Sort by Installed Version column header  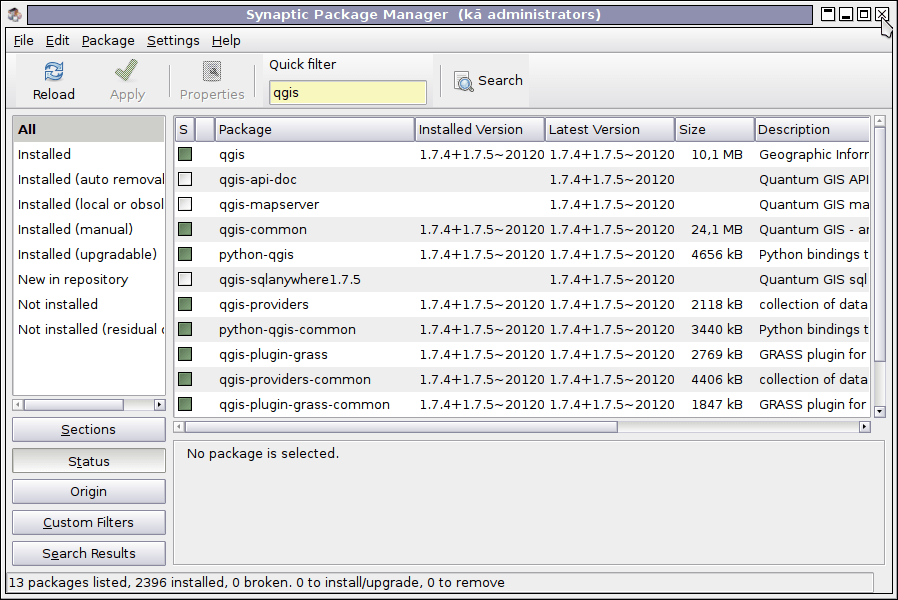coord(479,129)
